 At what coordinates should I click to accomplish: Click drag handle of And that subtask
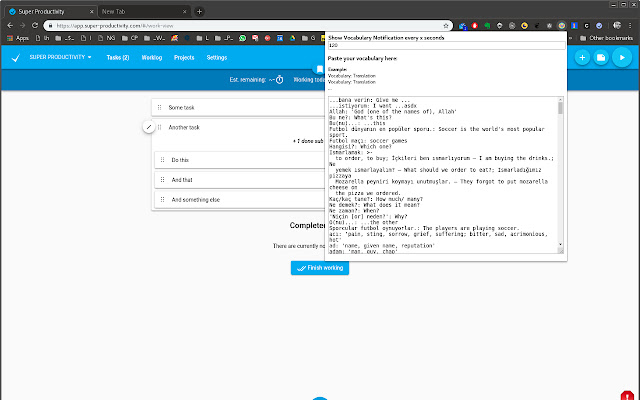(x=162, y=180)
